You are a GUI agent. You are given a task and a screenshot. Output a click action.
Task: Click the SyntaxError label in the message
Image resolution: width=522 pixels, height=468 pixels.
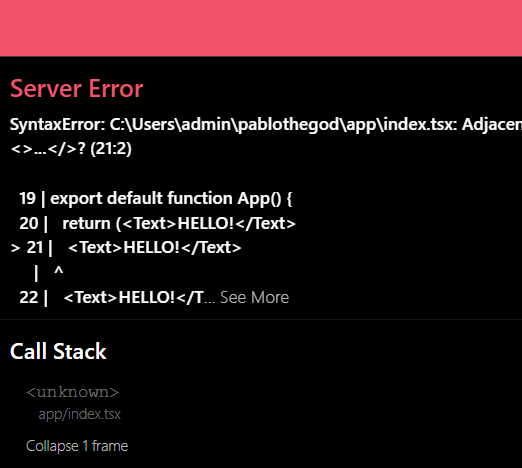point(57,125)
